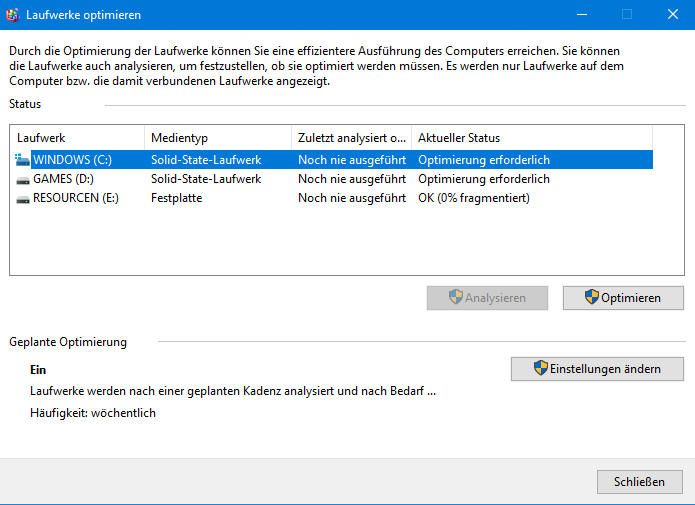This screenshot has height=505, width=695.
Task: Sort by the Medientyp column header
Action: tap(218, 138)
